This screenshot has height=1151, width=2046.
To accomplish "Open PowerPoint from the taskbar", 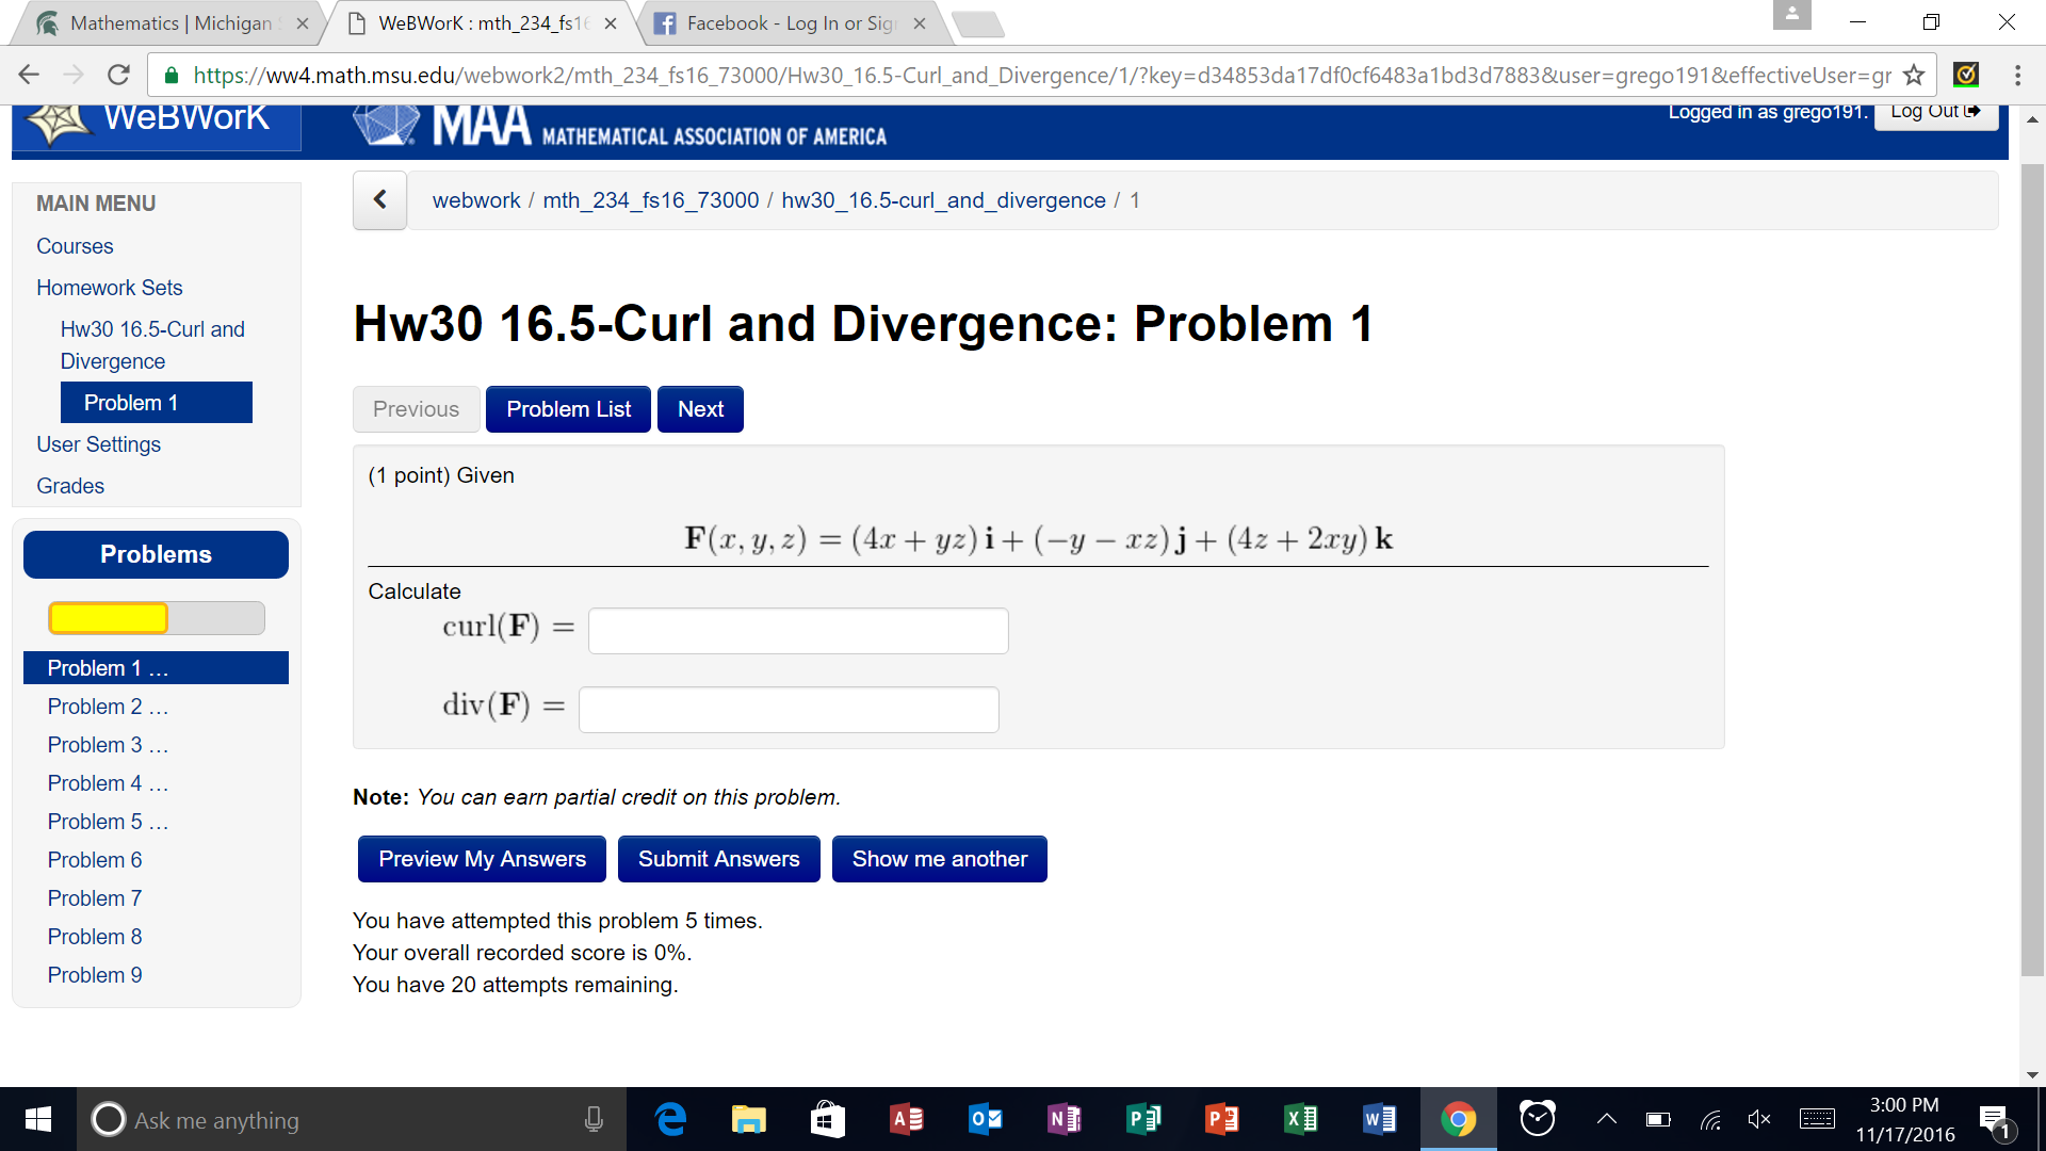I will (x=1222, y=1119).
